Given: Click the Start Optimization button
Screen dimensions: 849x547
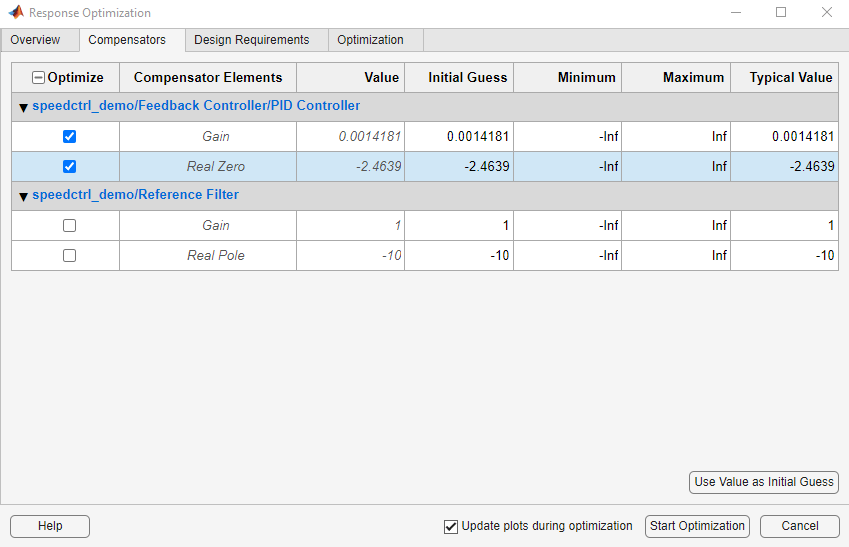Looking at the screenshot, I should click(x=697, y=526).
